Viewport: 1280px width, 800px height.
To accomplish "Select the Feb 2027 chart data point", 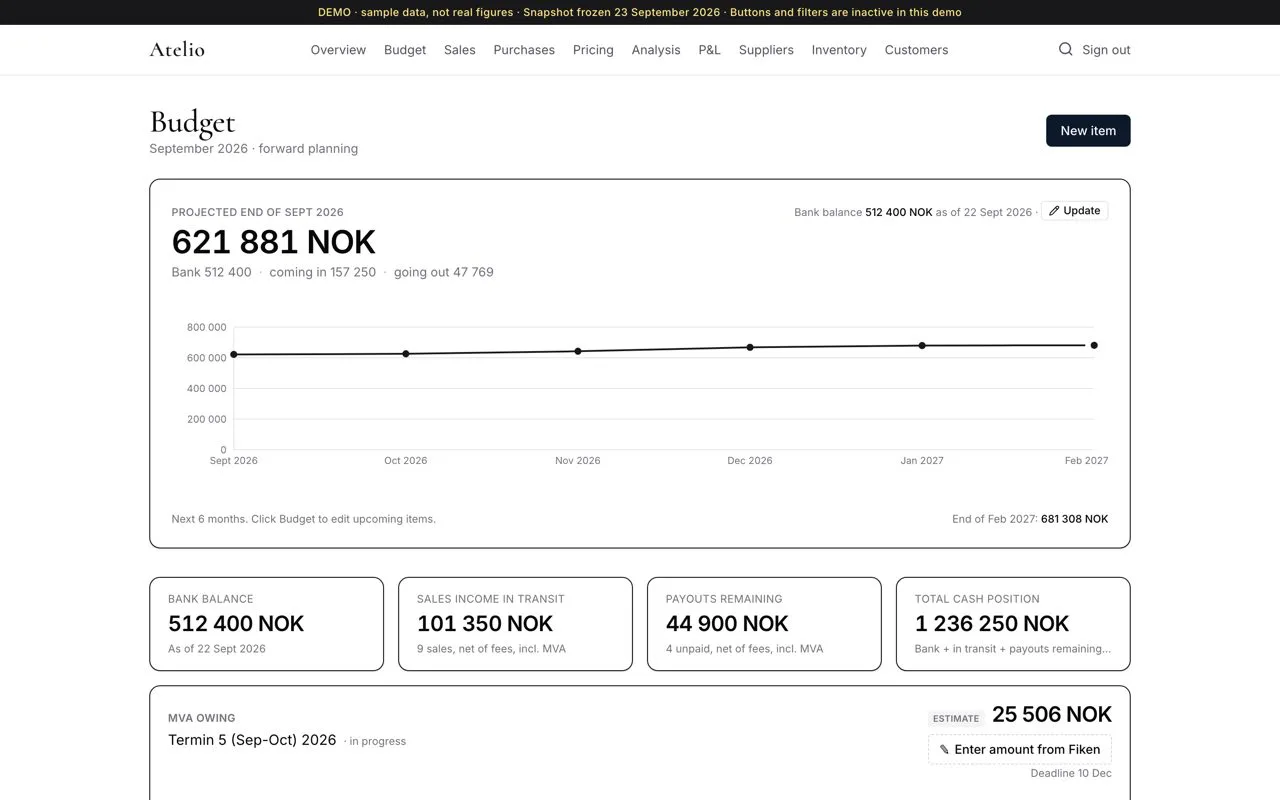I will pyautogui.click(x=1094, y=345).
